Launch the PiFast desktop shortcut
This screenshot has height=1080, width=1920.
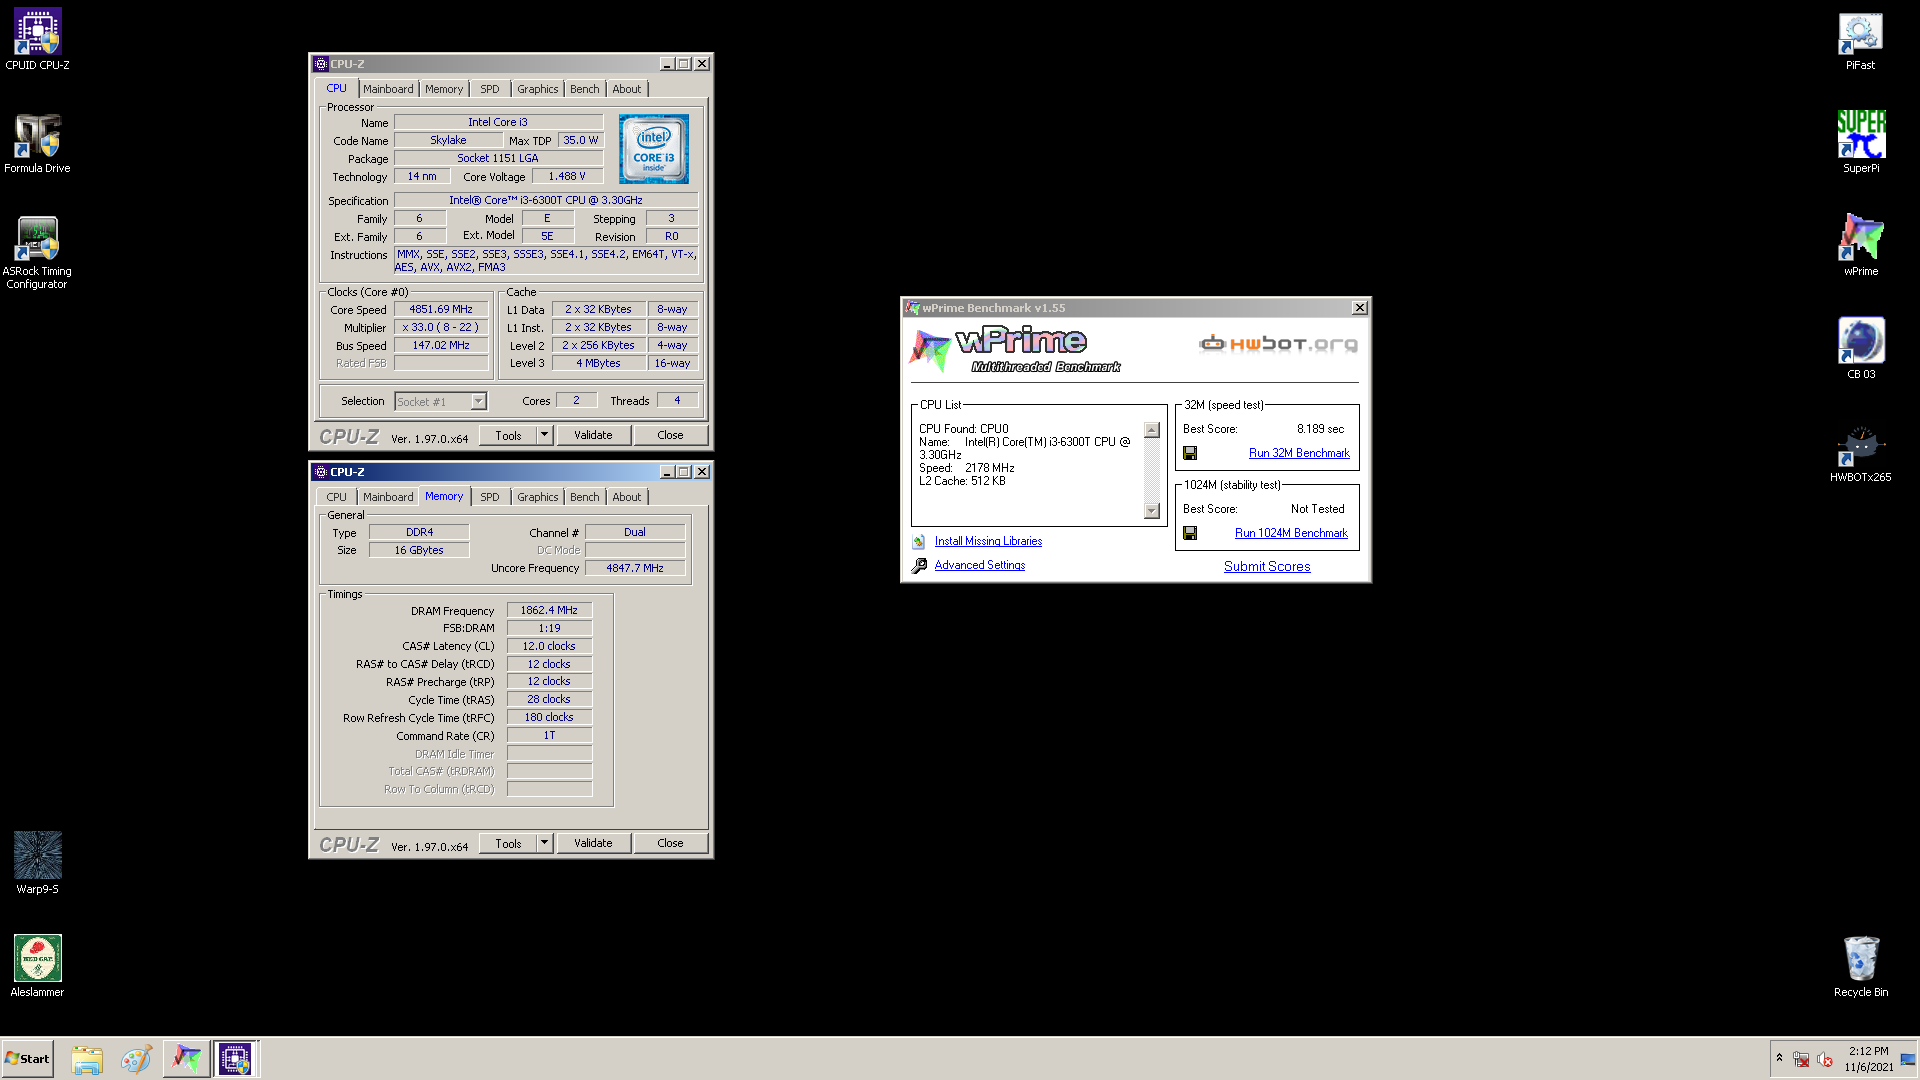1860,40
